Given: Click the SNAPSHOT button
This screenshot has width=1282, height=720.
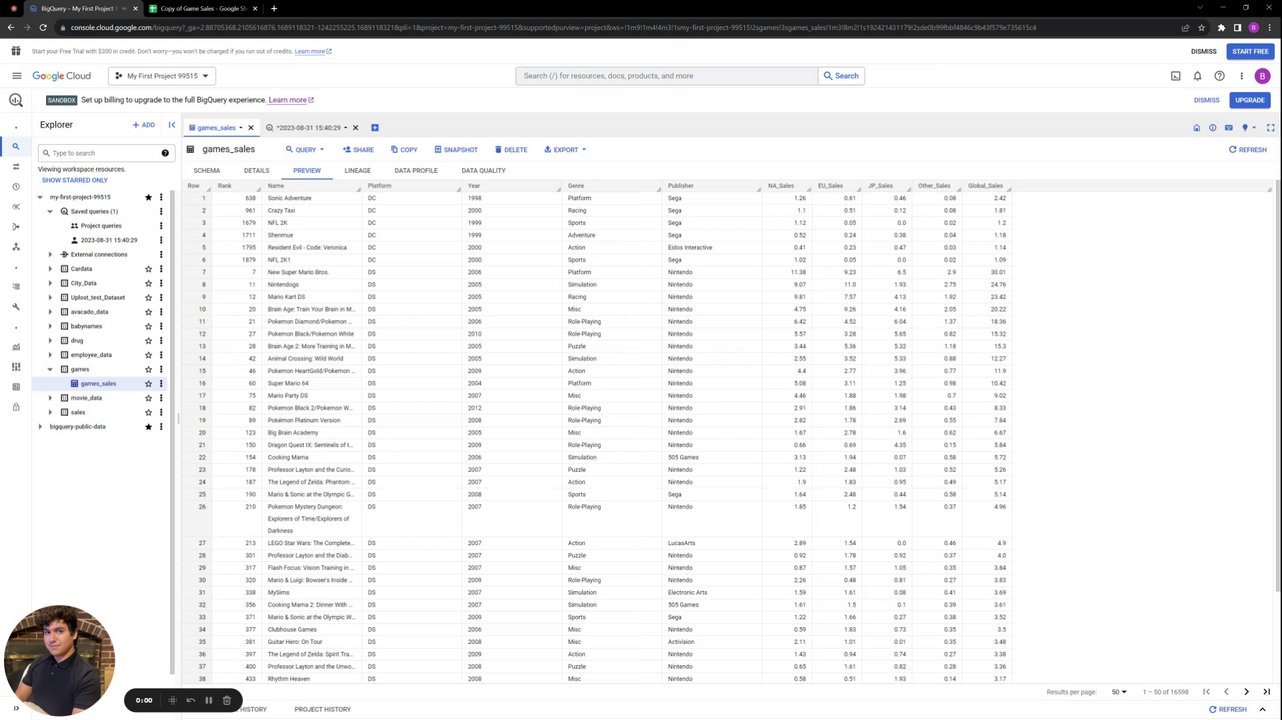Looking at the screenshot, I should 455,150.
